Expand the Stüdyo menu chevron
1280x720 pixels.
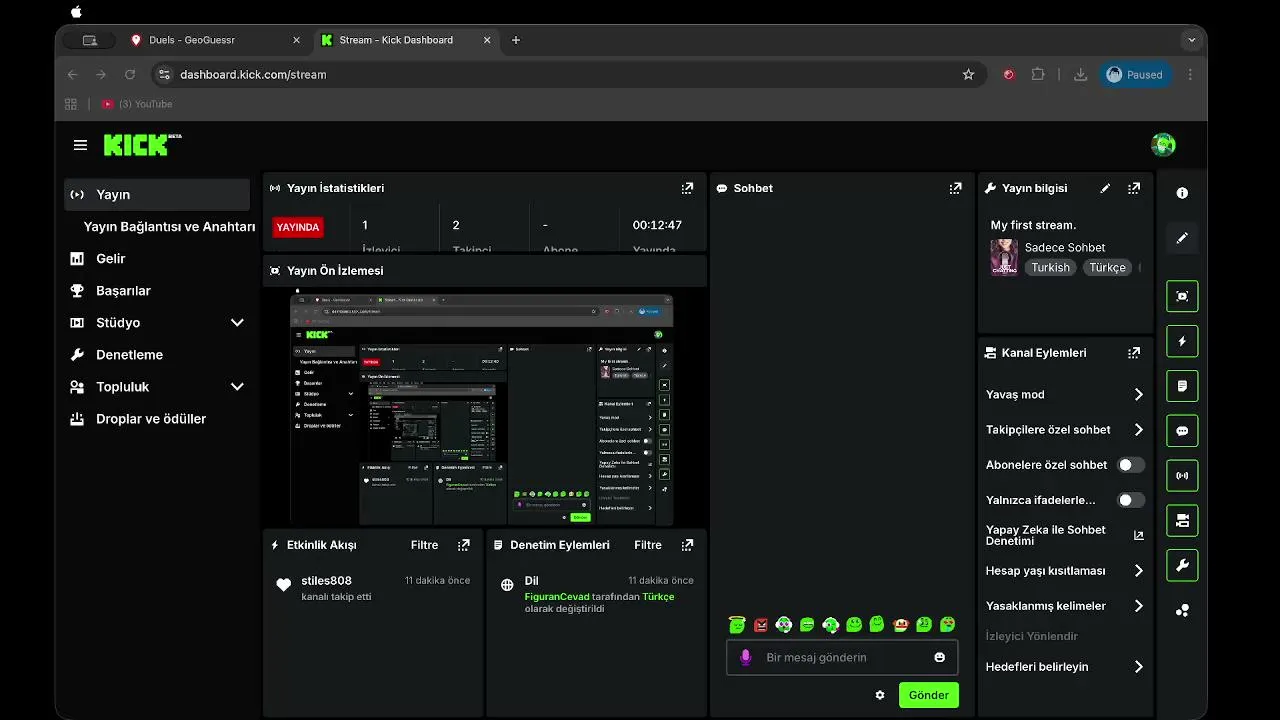(237, 323)
